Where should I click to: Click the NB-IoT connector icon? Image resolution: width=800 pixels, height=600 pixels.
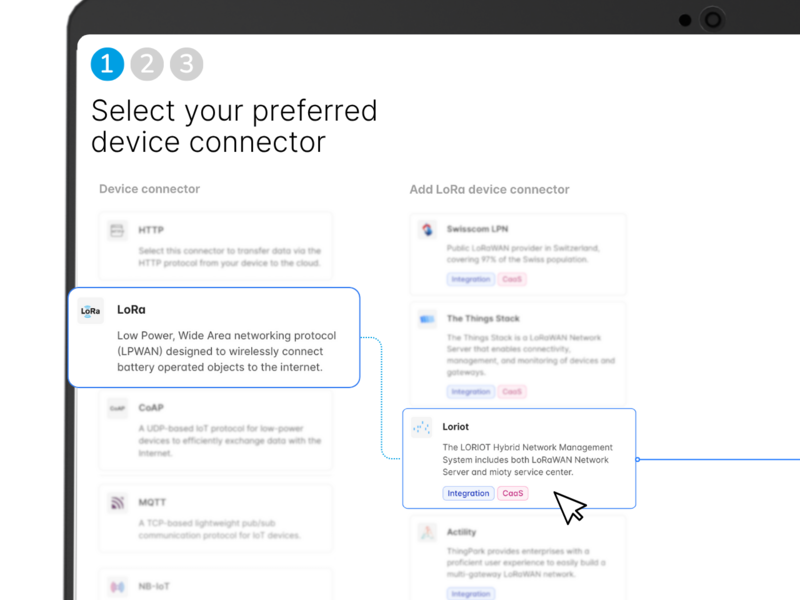(x=117, y=586)
